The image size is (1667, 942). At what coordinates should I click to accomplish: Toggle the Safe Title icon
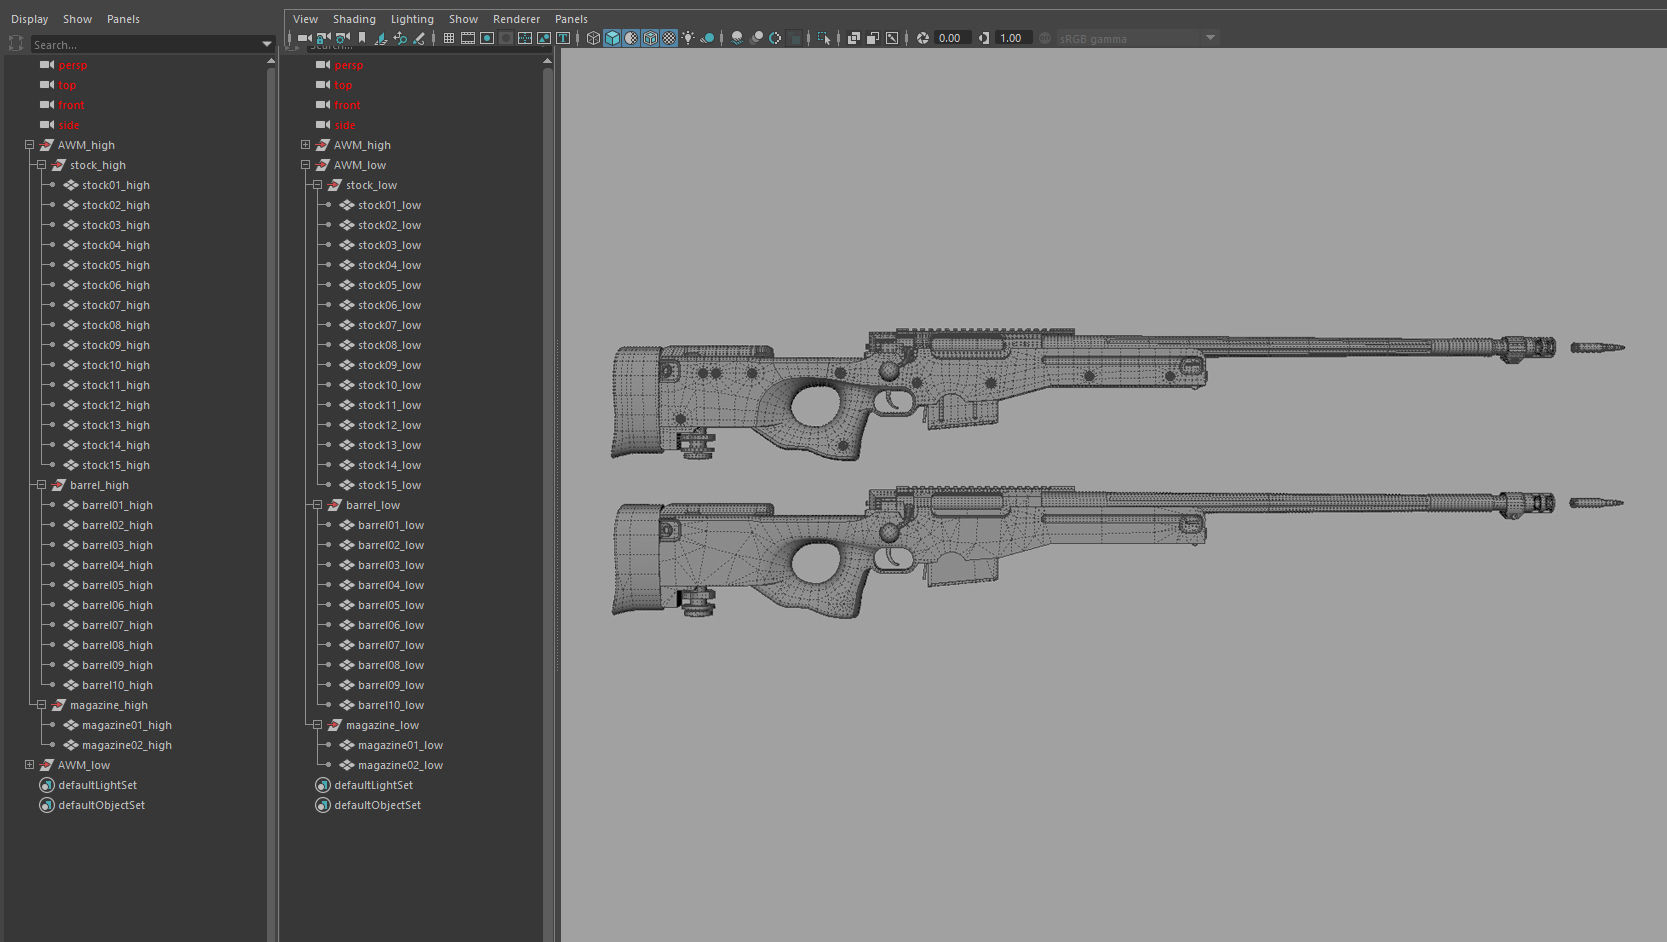tap(563, 38)
